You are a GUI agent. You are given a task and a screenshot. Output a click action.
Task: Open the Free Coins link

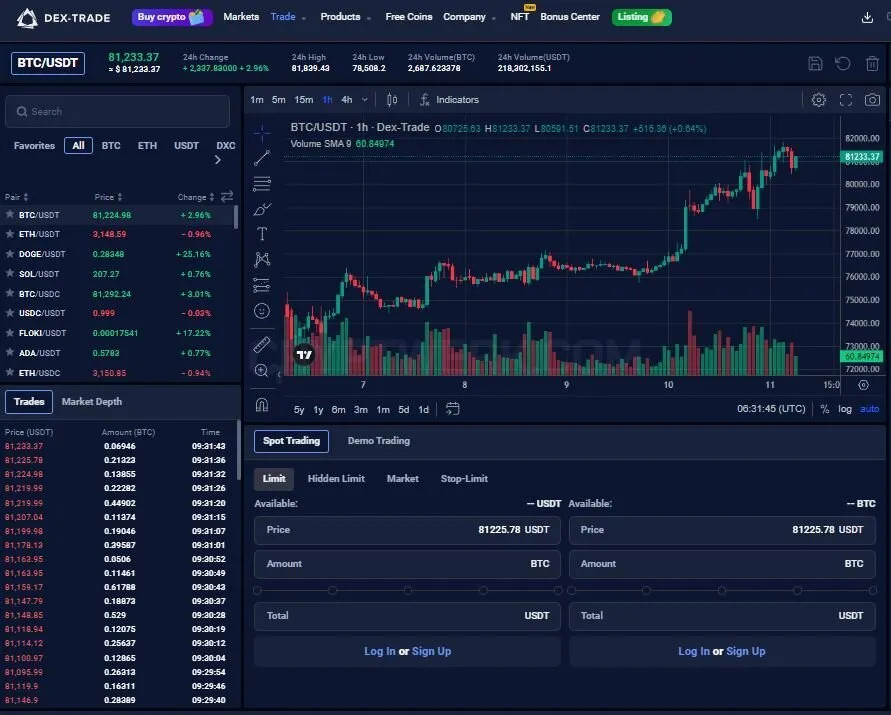[x=409, y=17]
